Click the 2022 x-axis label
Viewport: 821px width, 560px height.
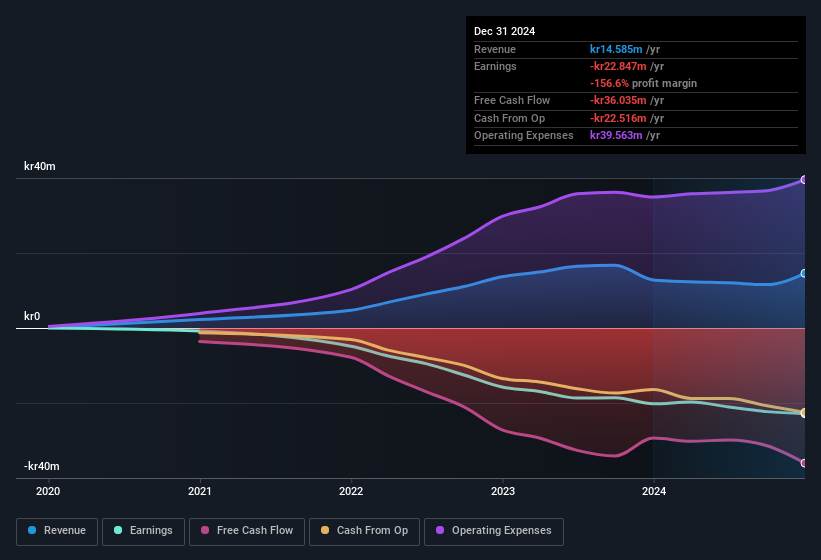click(351, 491)
